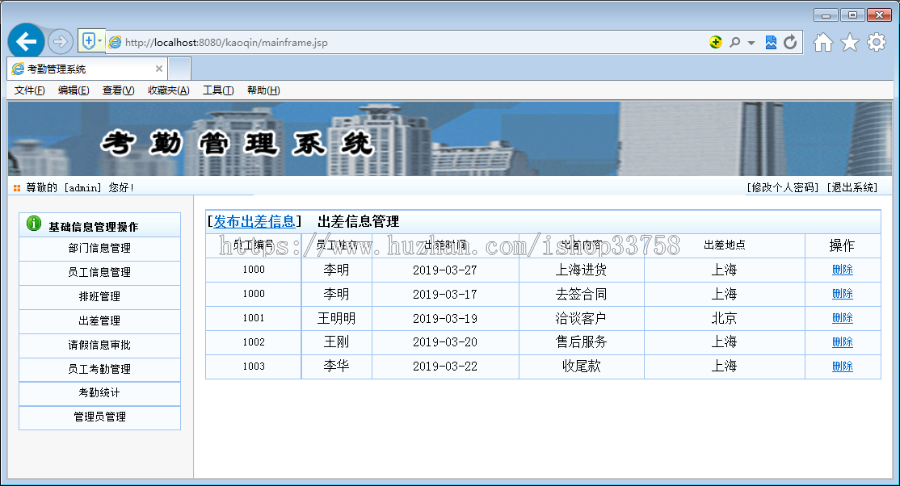
Task: Open the 工具(T) menu
Action: click(218, 90)
